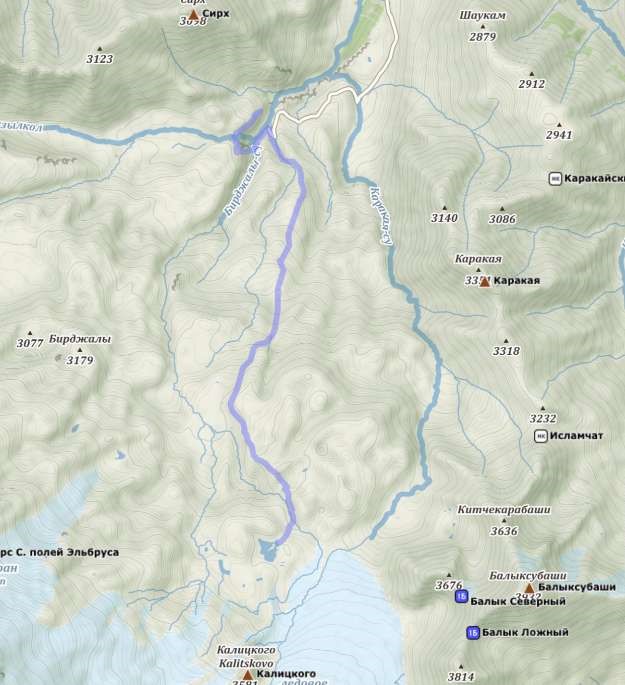The height and width of the screenshot is (685, 625).
Task: Open the Каракайский pass marker icon
Action: 555,179
